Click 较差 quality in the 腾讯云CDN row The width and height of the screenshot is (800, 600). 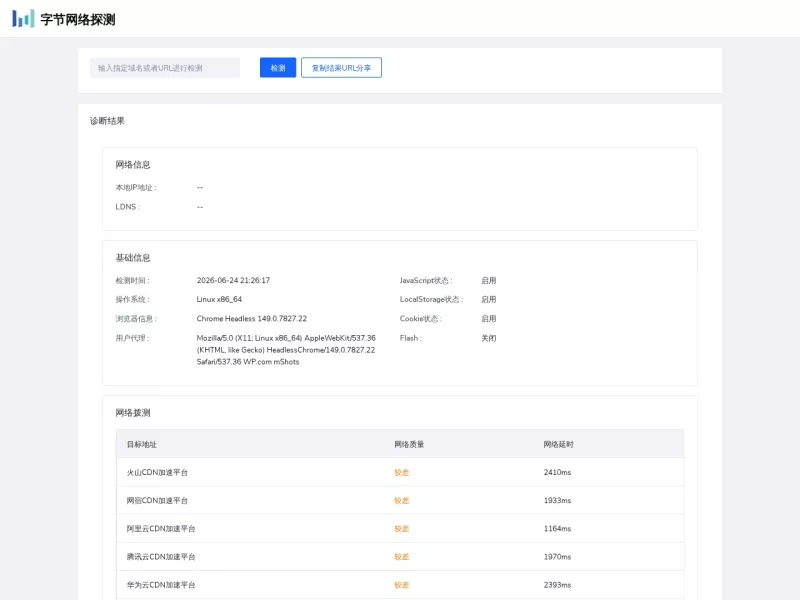tap(402, 557)
